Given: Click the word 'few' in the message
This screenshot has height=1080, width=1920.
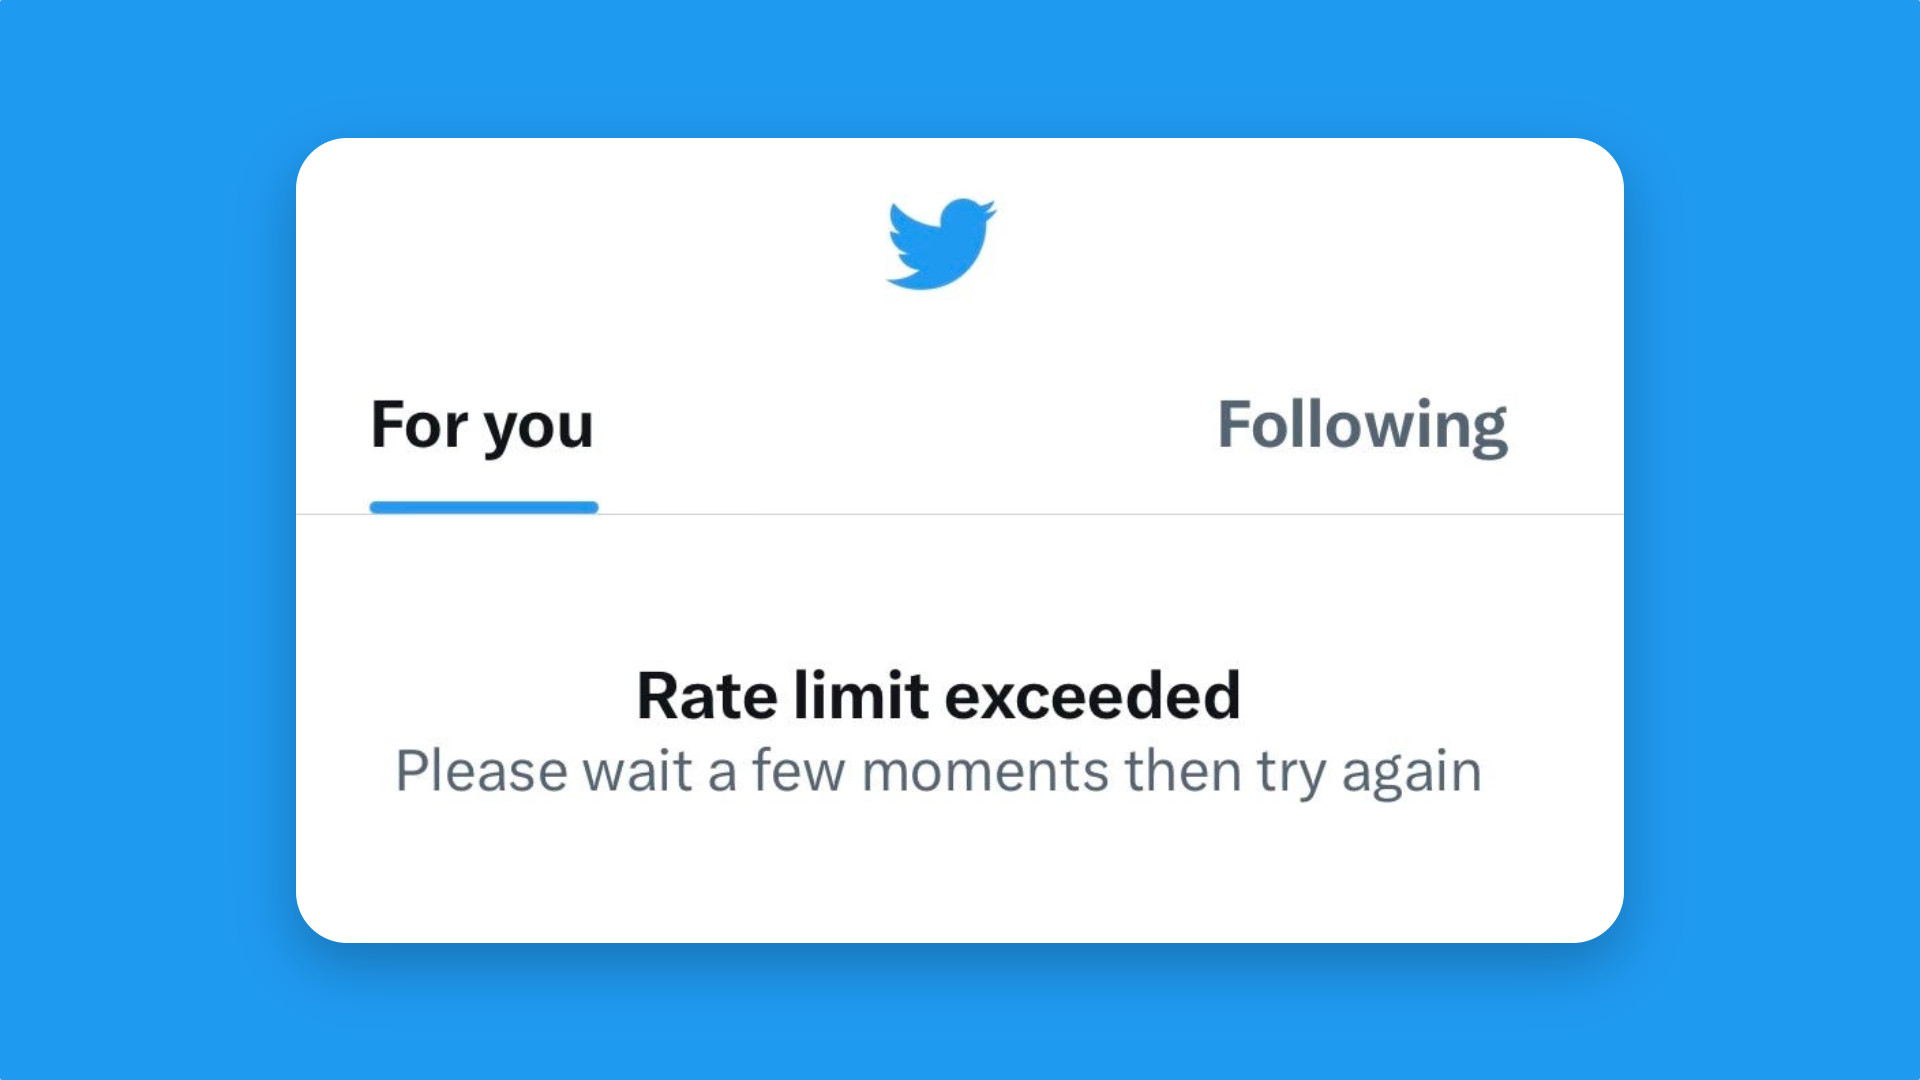Looking at the screenshot, I should (x=799, y=772).
